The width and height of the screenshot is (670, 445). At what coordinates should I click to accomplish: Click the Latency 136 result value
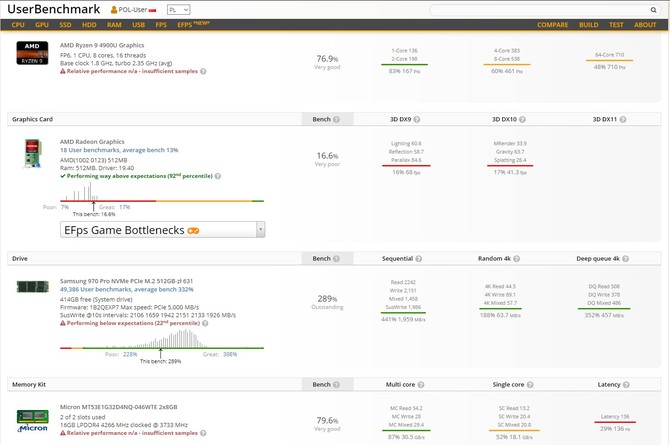click(615, 416)
